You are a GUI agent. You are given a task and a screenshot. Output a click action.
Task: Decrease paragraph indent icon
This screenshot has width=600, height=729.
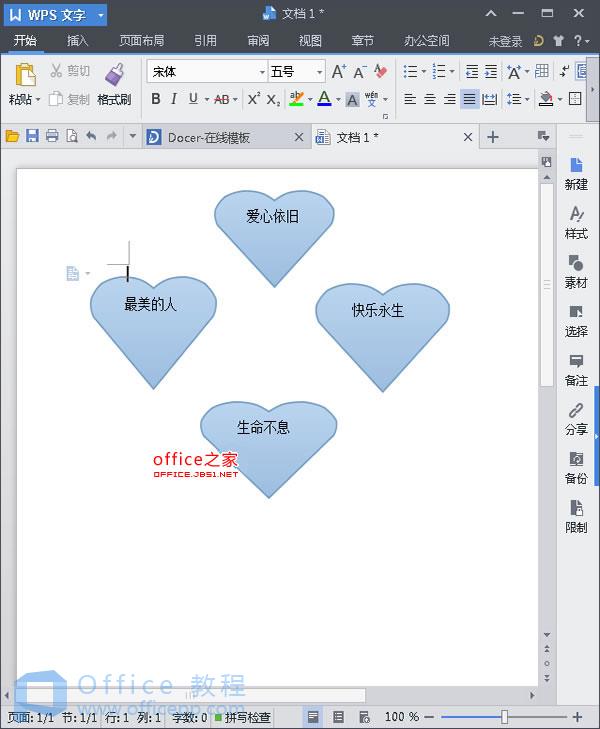tap(472, 72)
